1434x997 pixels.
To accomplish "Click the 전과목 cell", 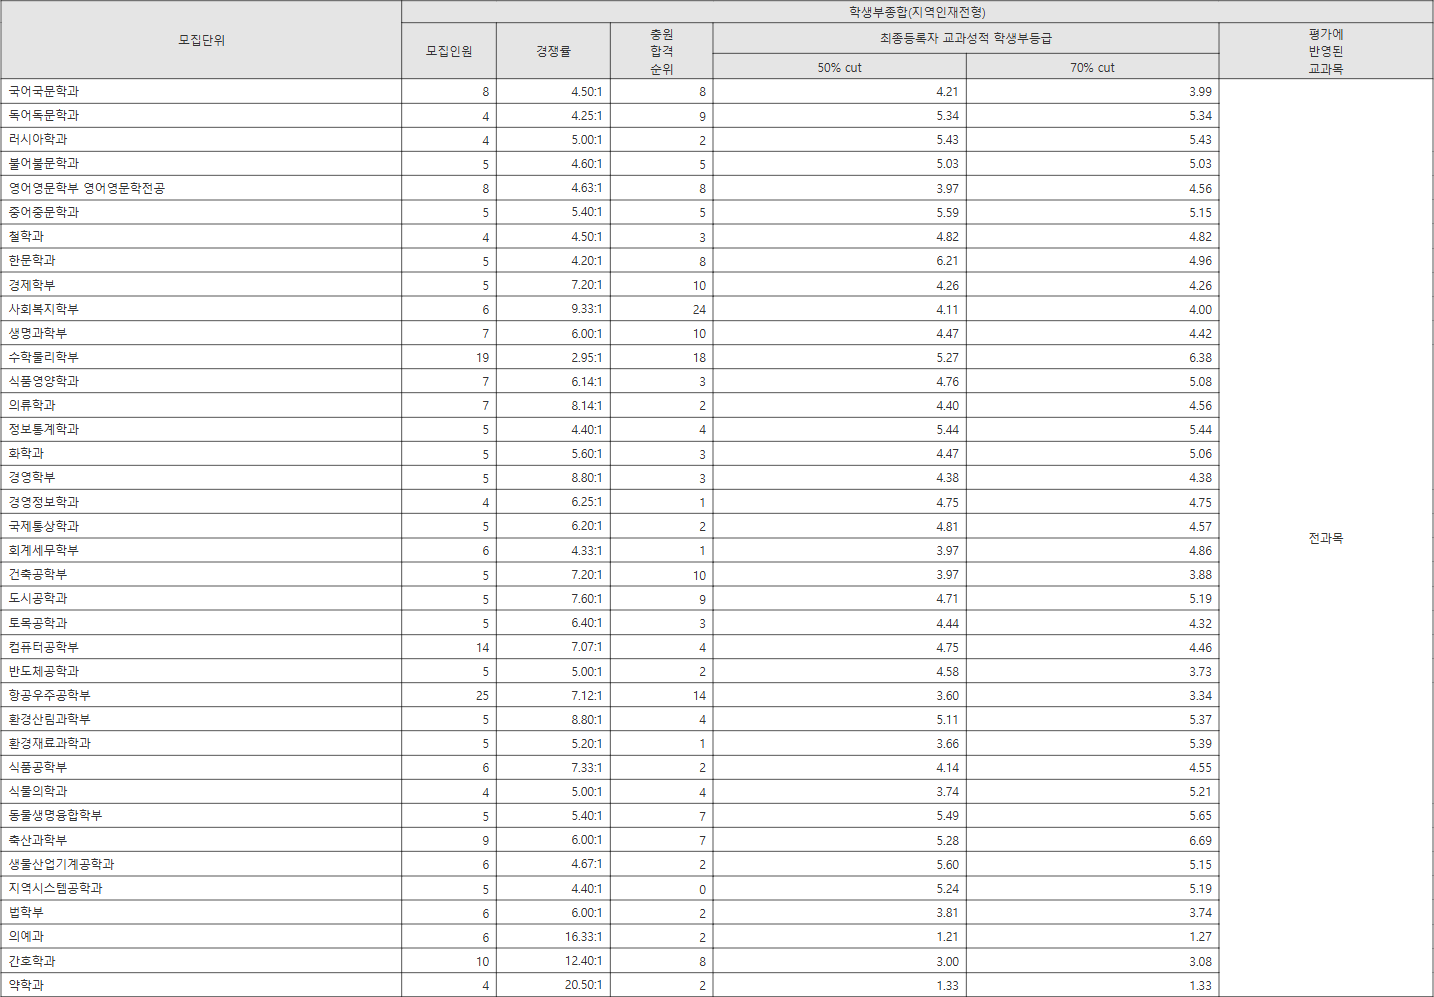I will (x=1325, y=538).
